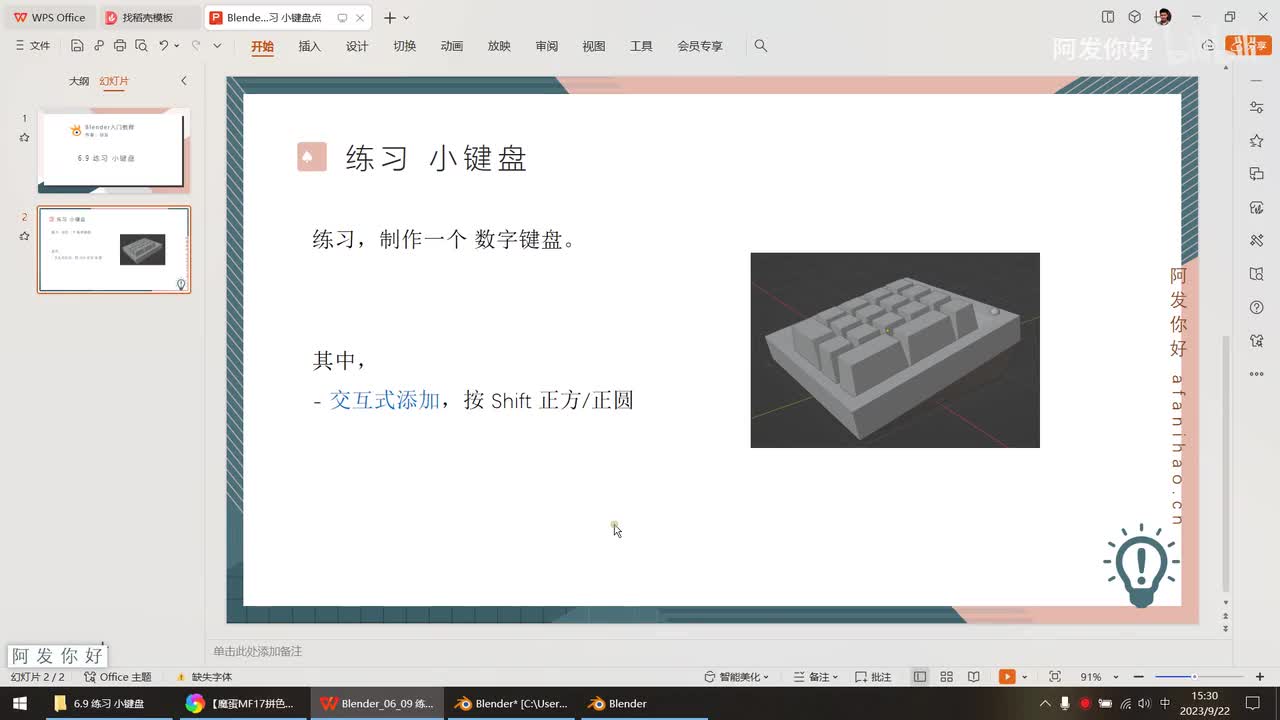This screenshot has height=720, width=1280.
Task: Select the 插入 ribbon tab
Action: point(310,46)
